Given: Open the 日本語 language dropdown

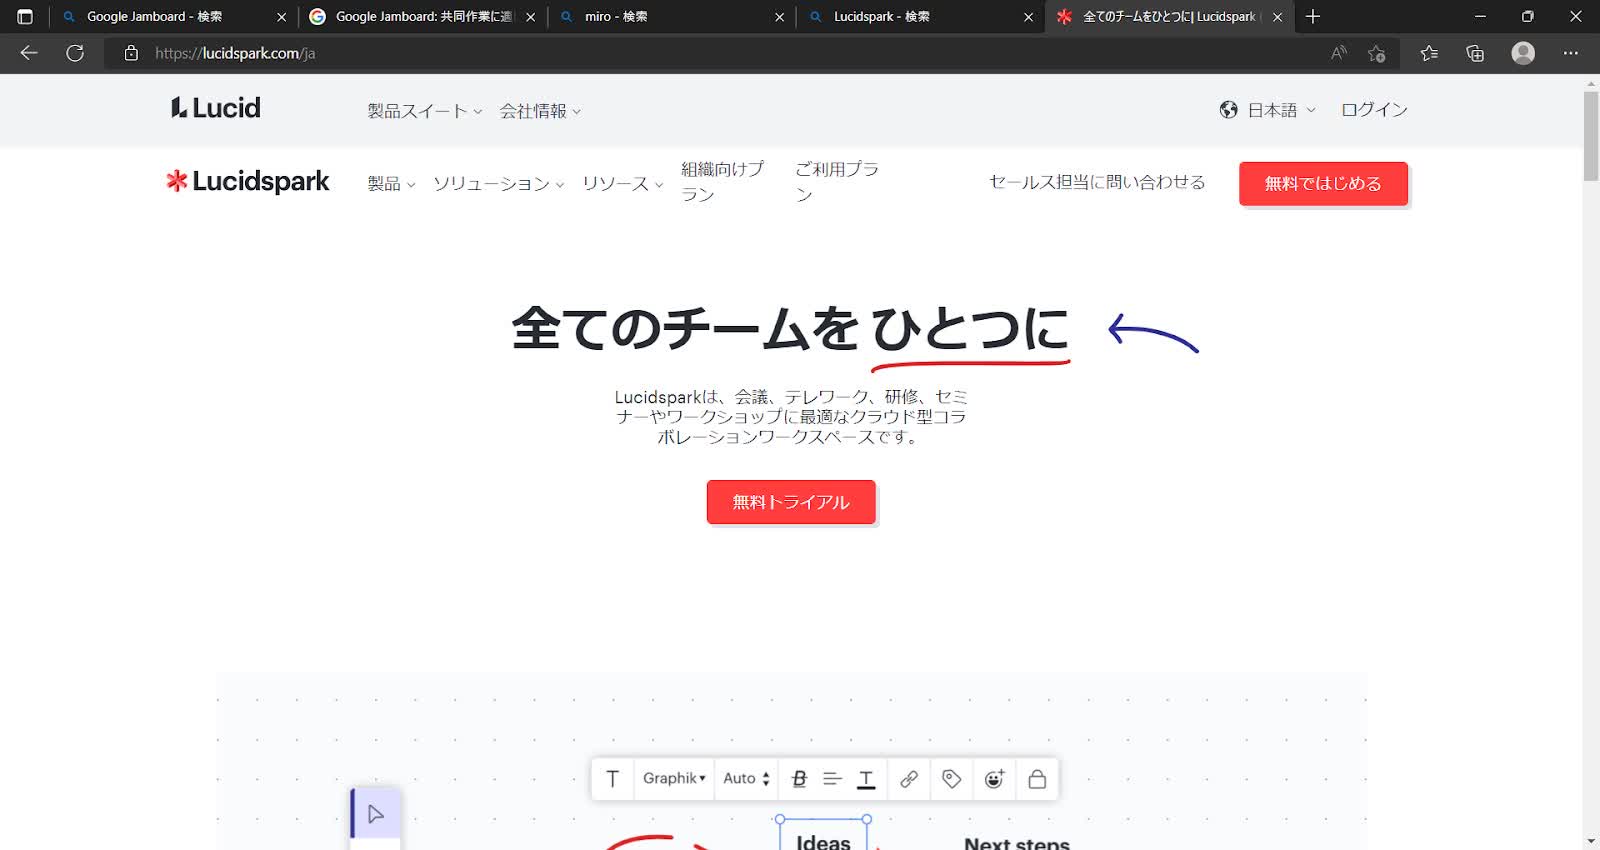Looking at the screenshot, I should [1281, 110].
